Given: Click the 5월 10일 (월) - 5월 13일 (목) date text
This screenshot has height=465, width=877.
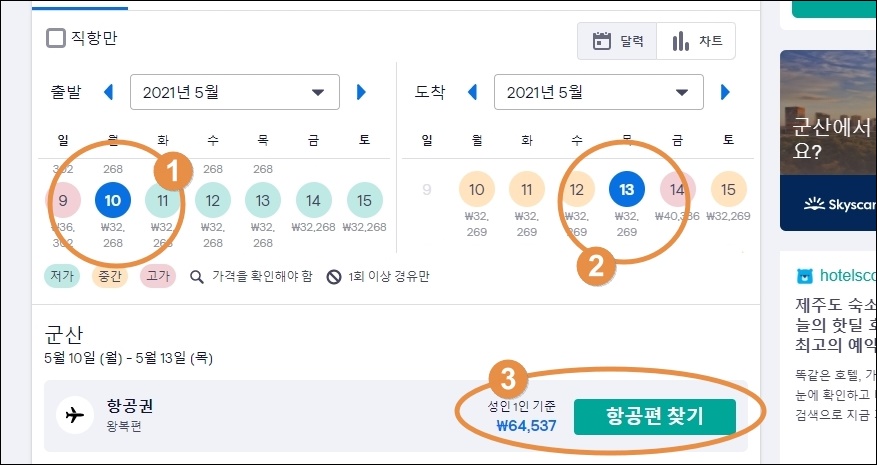Looking at the screenshot, I should (129, 358).
